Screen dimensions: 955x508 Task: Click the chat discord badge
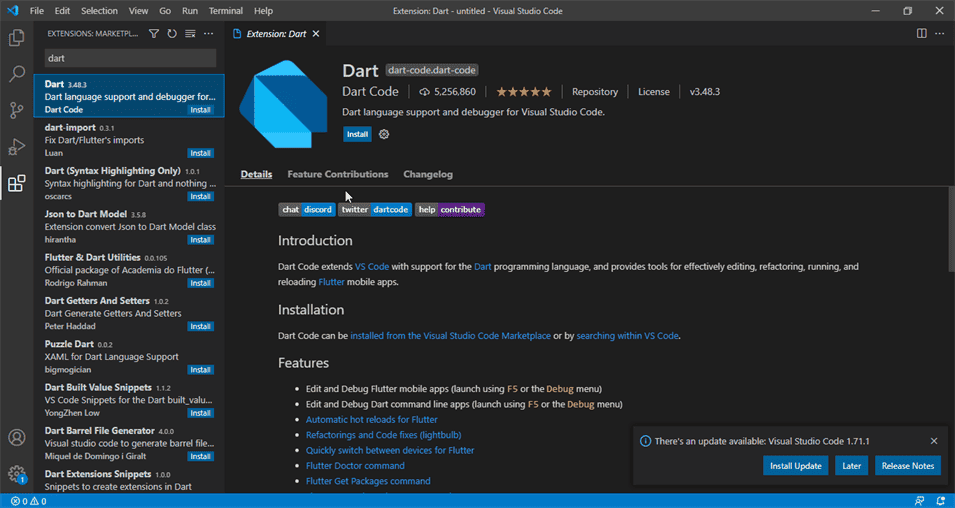tap(307, 210)
